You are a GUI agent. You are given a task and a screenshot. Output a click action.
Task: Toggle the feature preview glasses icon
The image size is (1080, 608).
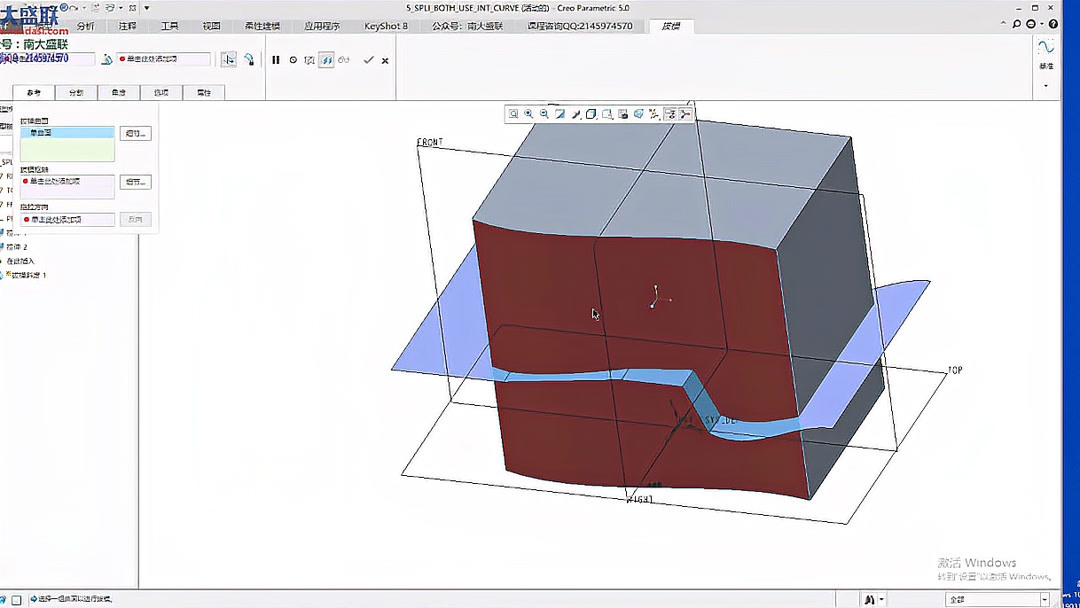[343, 60]
